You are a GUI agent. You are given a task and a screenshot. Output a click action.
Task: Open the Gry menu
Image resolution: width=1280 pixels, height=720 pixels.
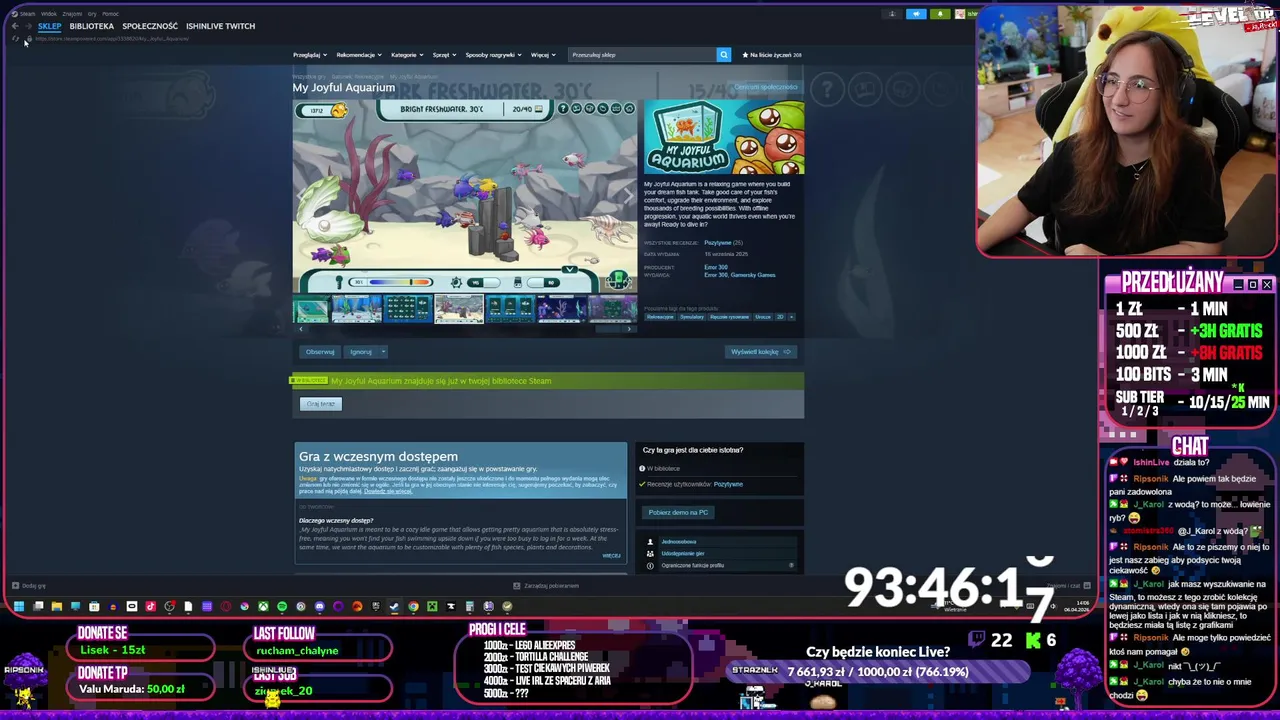click(x=92, y=14)
